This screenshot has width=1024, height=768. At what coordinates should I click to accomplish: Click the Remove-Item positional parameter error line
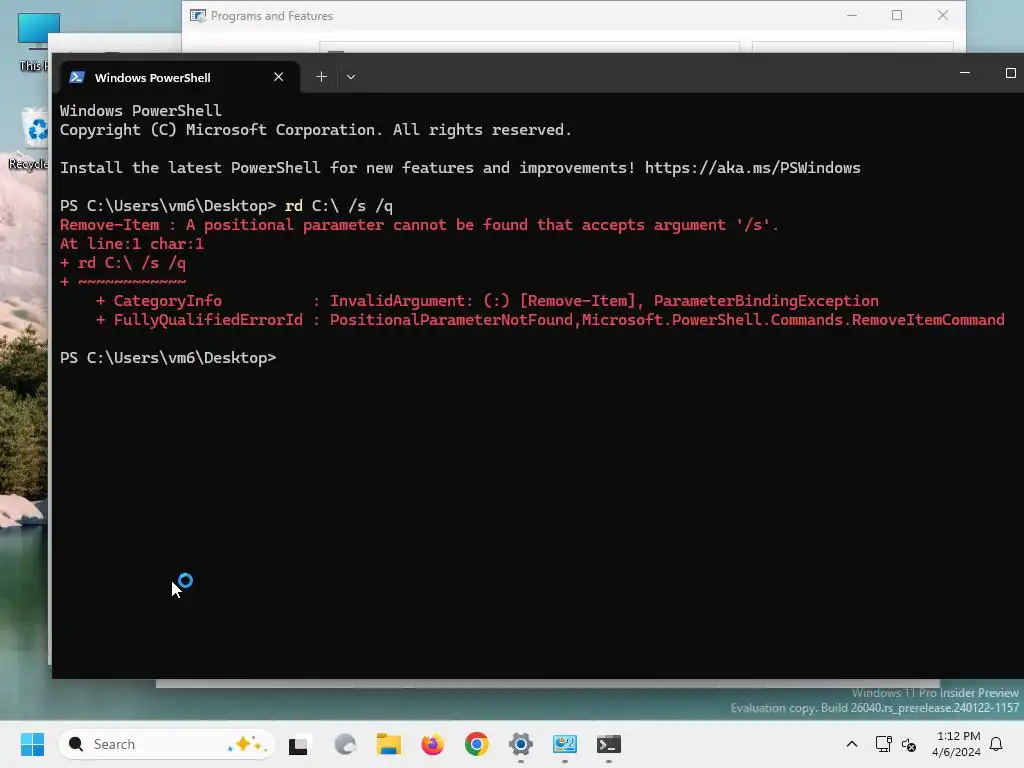[419, 225]
